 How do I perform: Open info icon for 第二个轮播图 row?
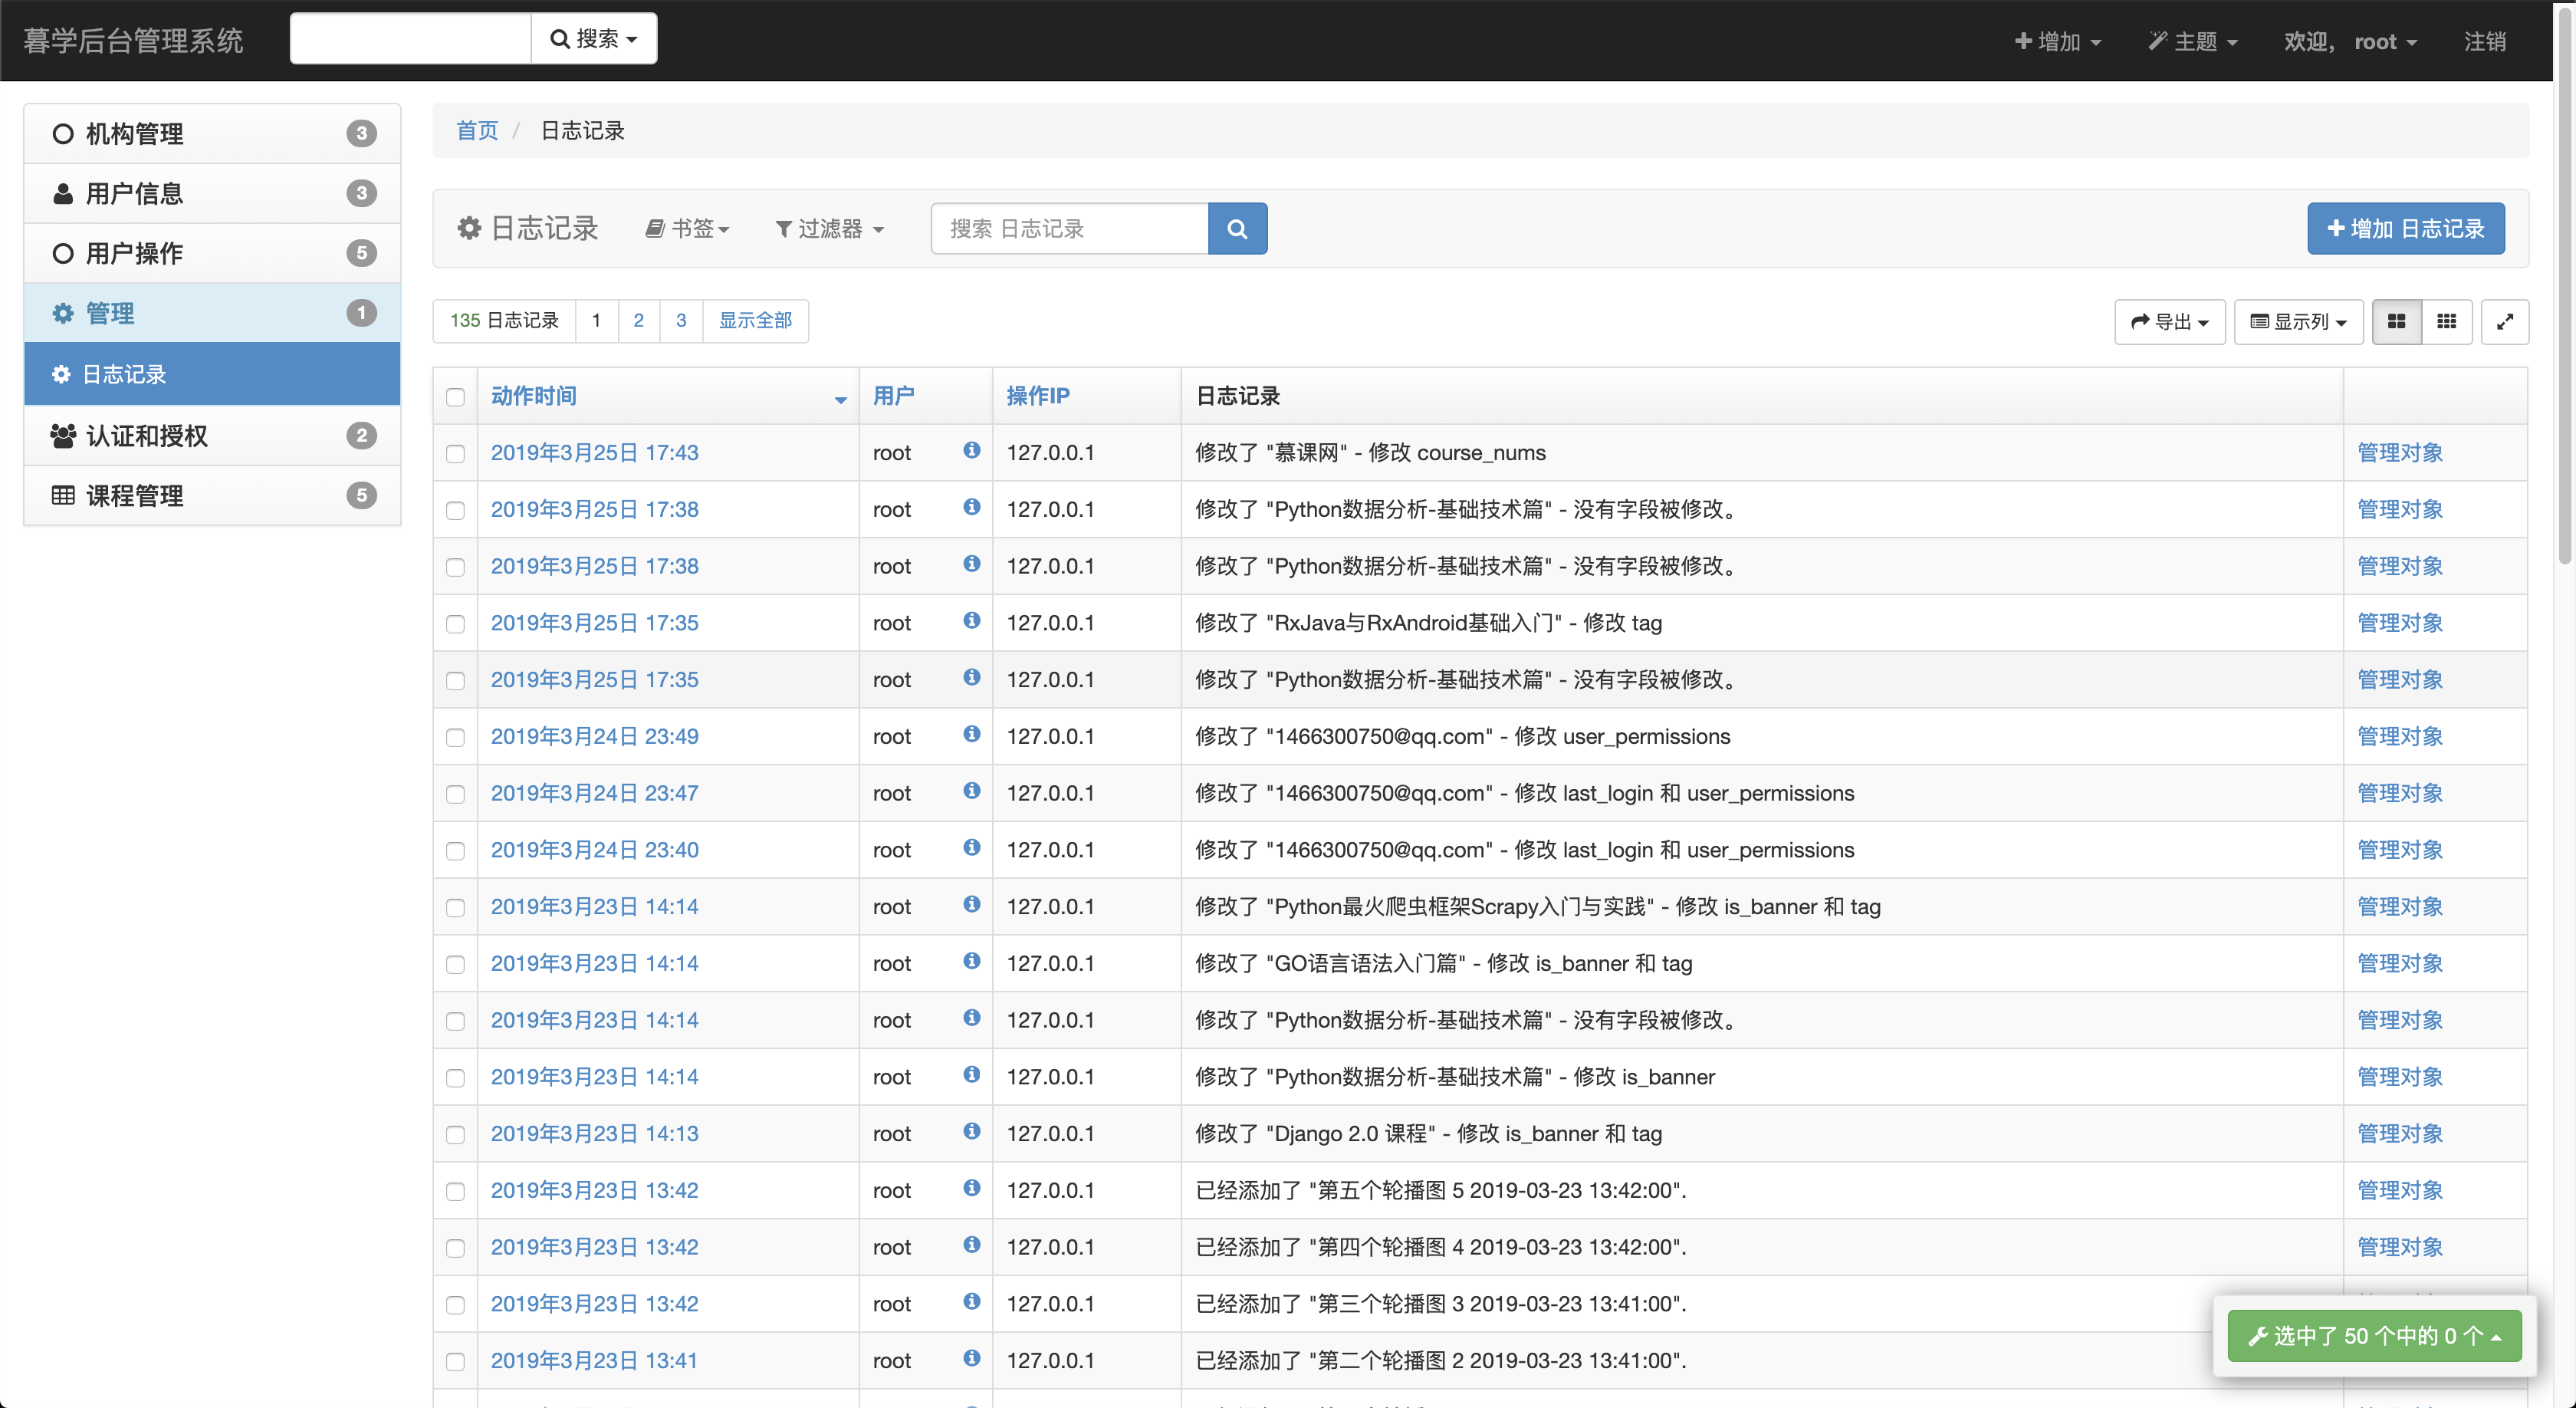(x=971, y=1358)
